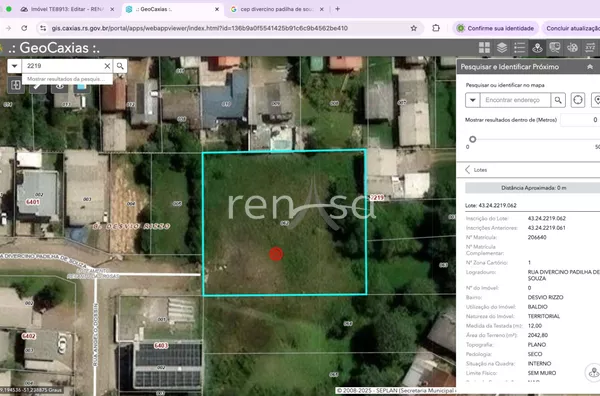
Task: Open a new browser tab
Action: 338,9
